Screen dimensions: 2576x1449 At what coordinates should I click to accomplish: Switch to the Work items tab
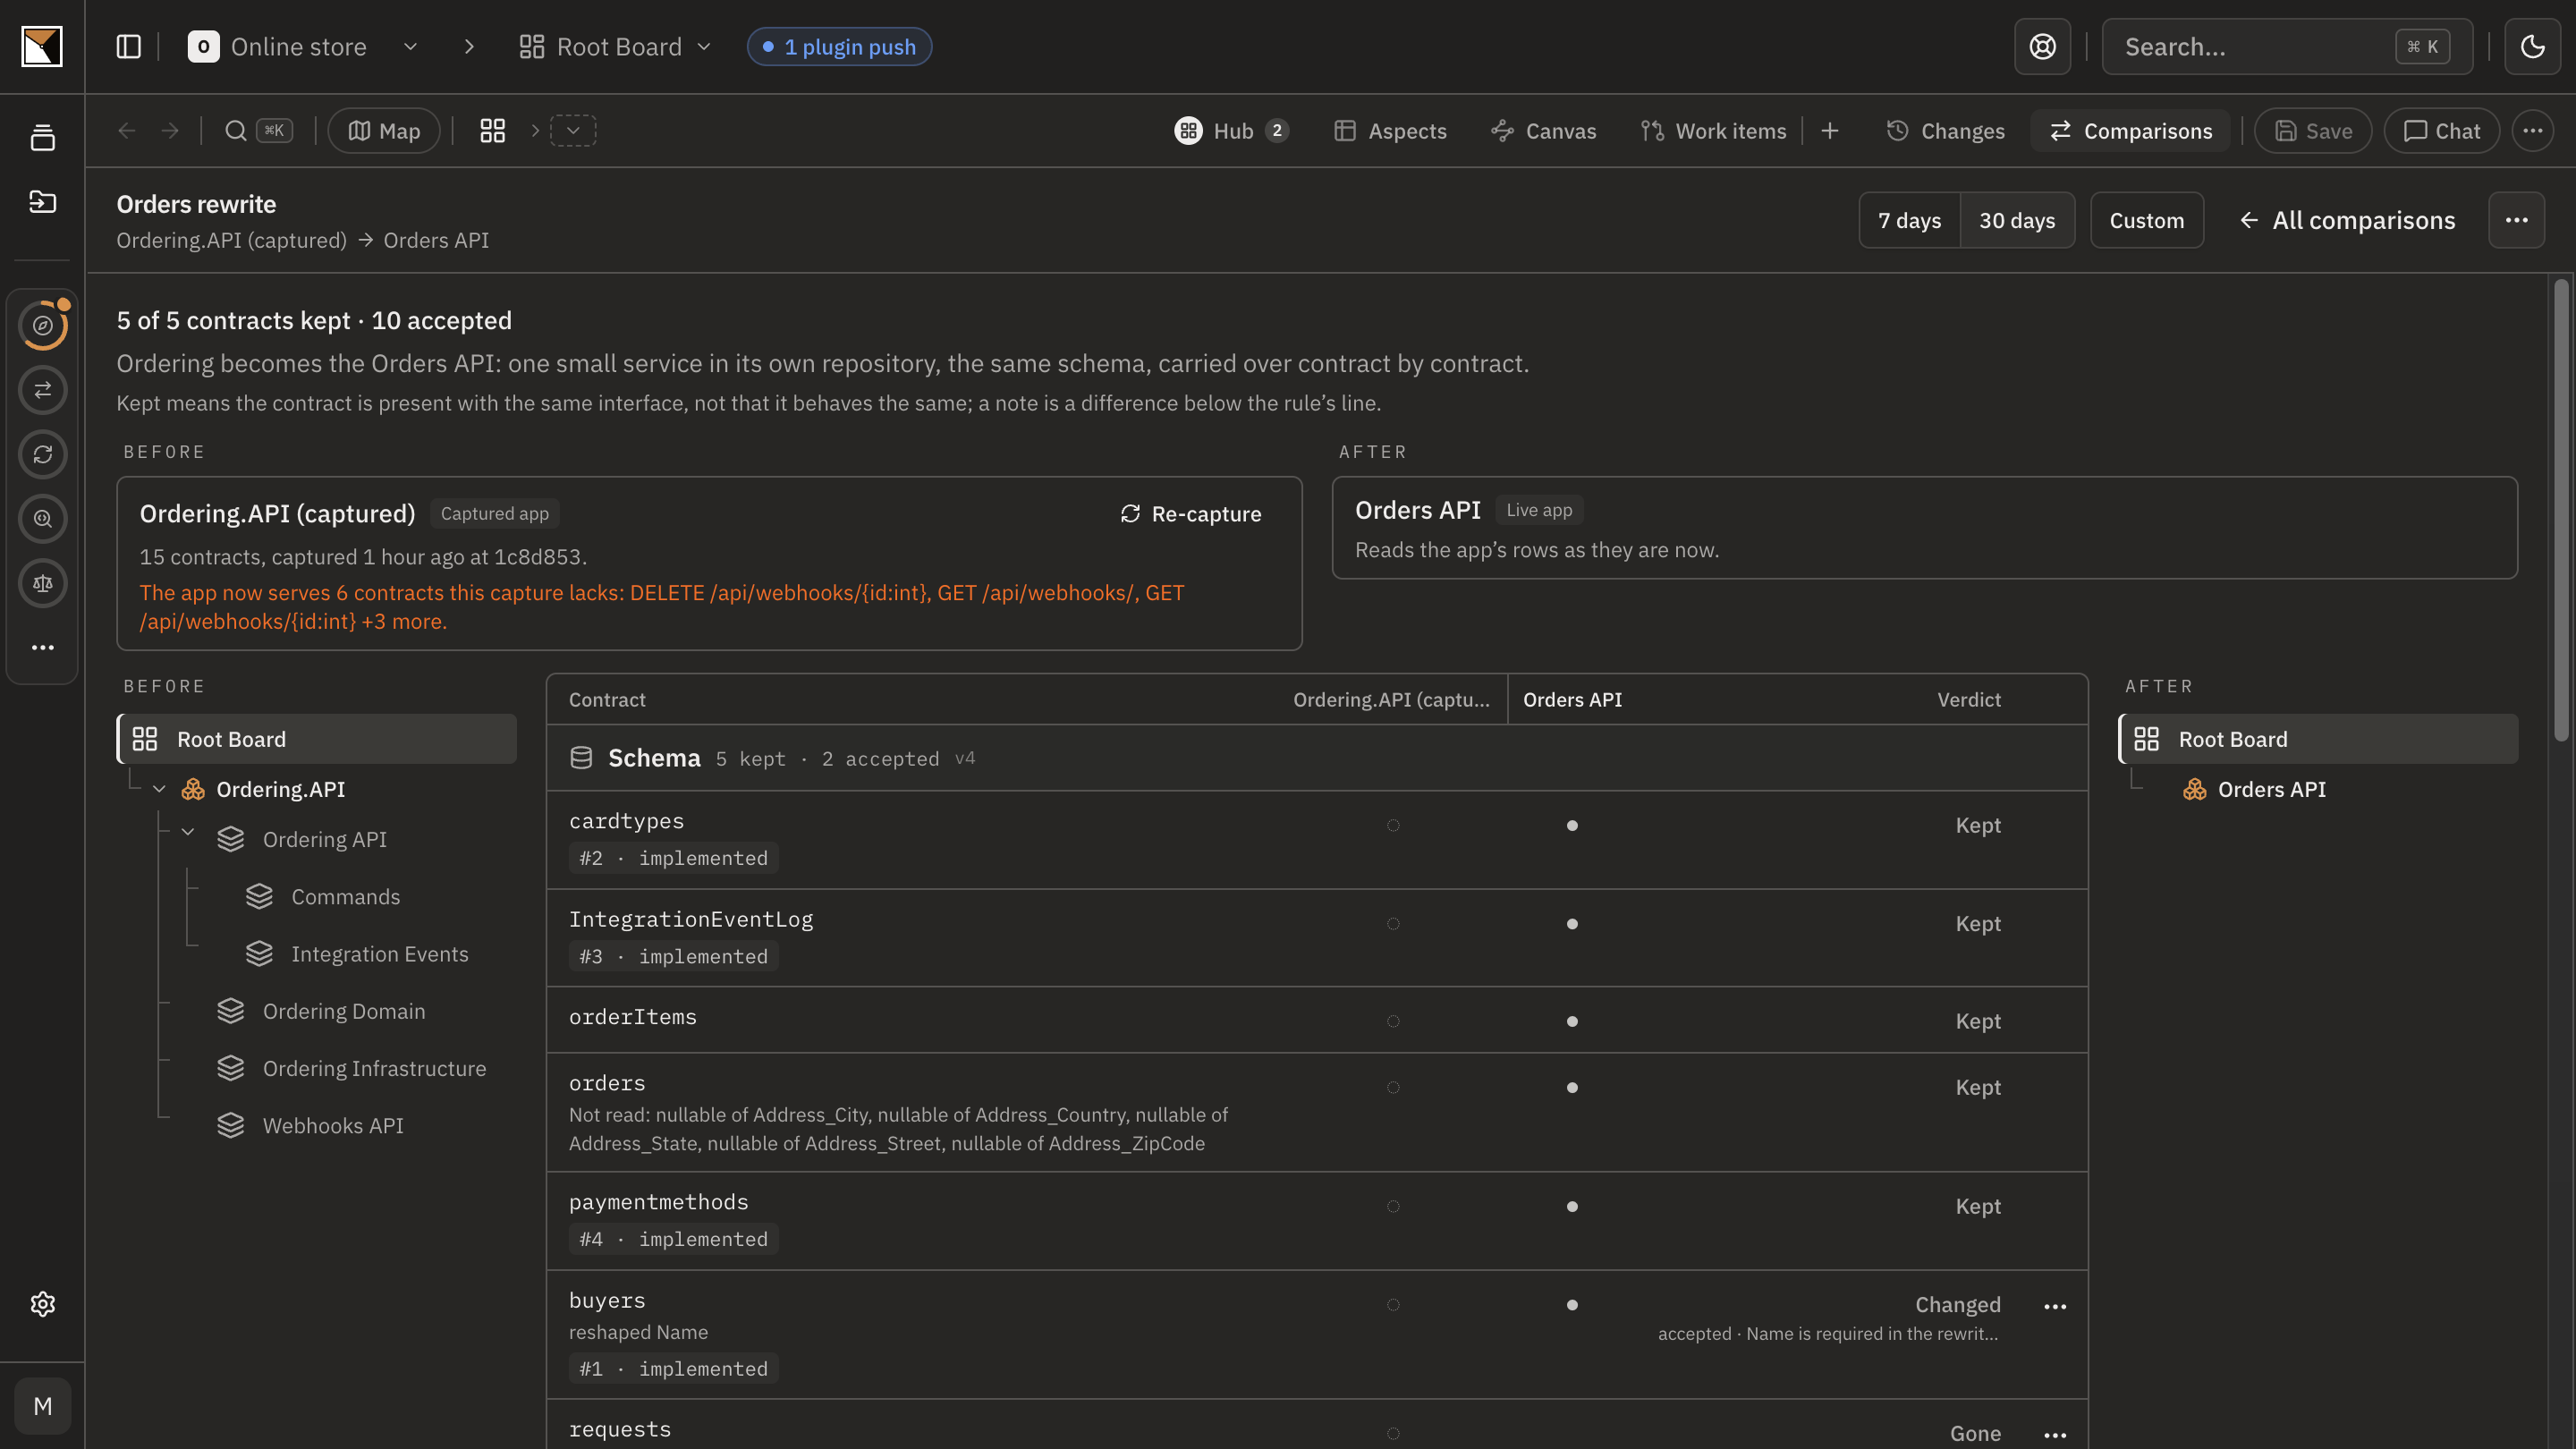click(x=1713, y=131)
